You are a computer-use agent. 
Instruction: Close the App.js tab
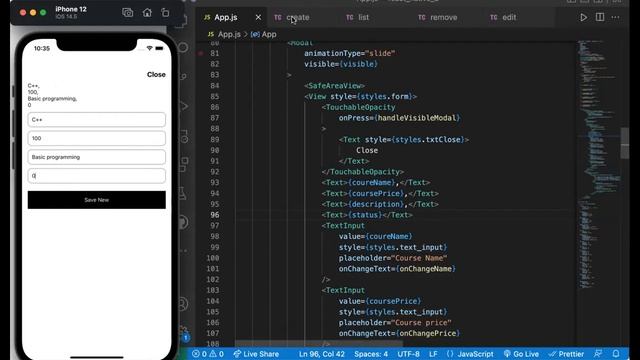pos(258,17)
